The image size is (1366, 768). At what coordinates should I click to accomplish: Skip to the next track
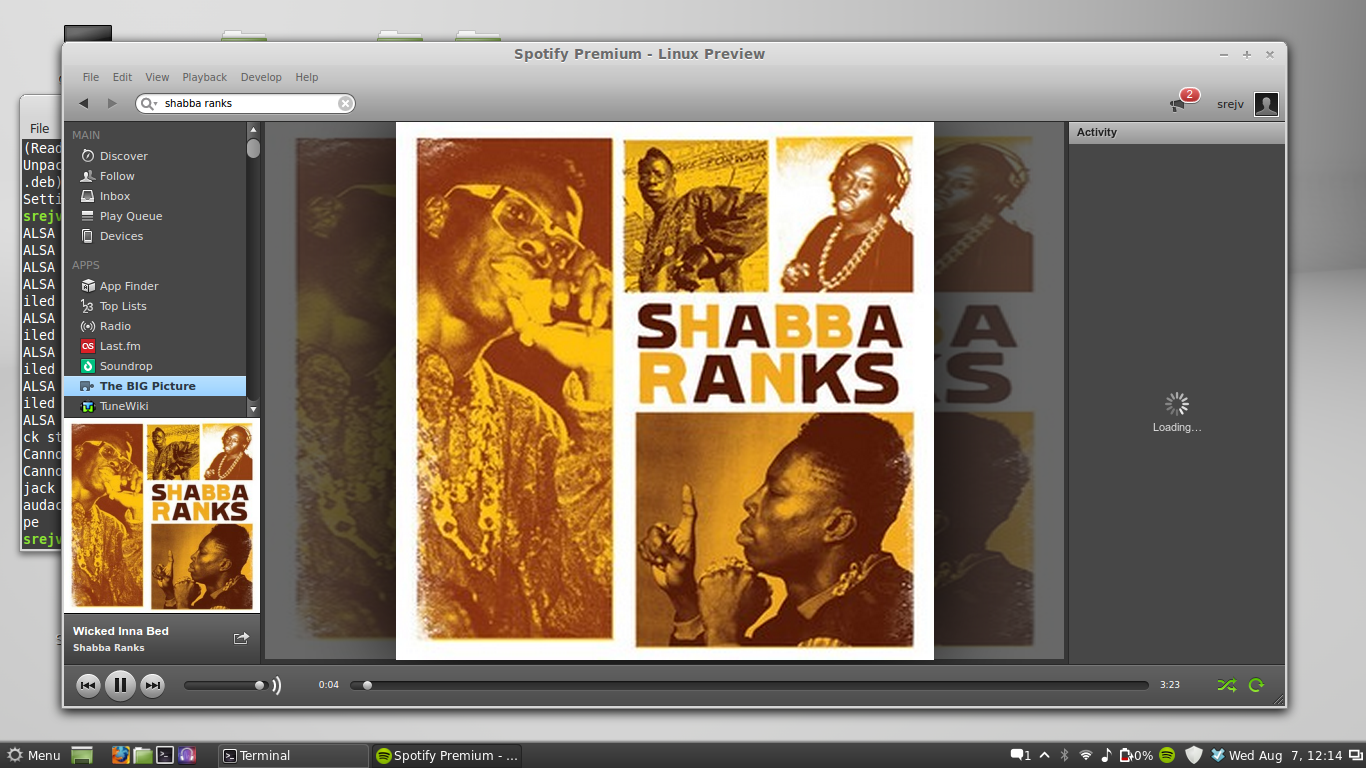pos(152,685)
